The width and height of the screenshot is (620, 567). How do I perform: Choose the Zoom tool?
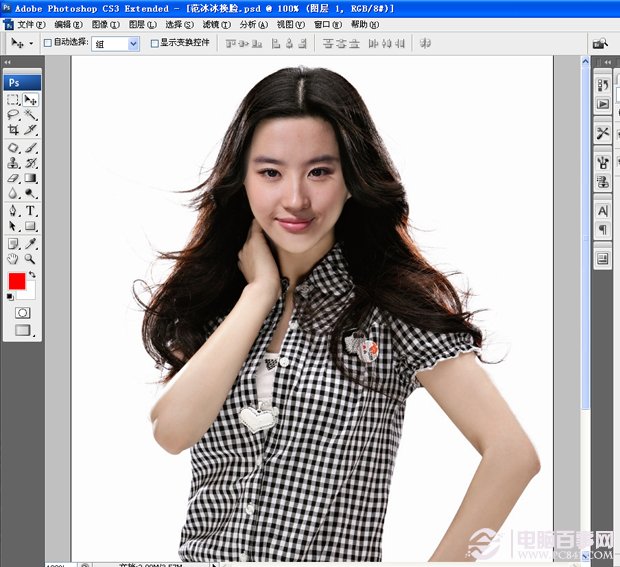pos(30,259)
